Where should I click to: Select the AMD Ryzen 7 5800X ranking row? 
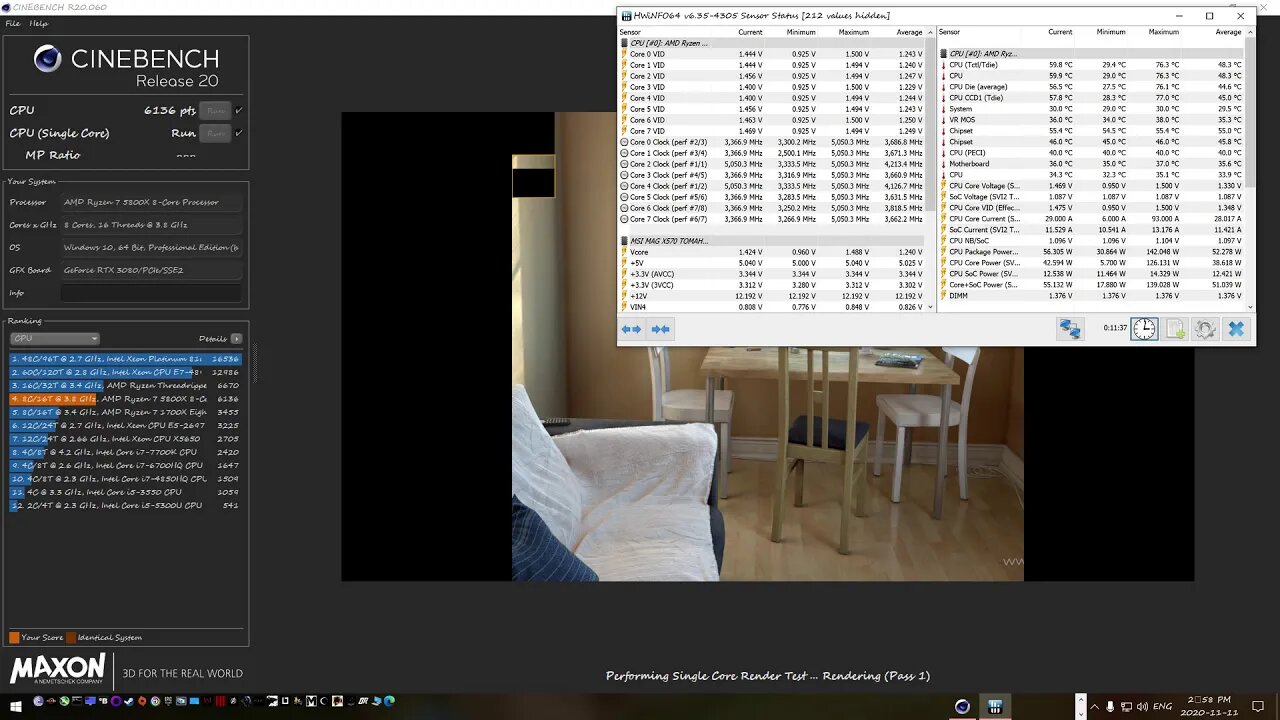coord(125,399)
